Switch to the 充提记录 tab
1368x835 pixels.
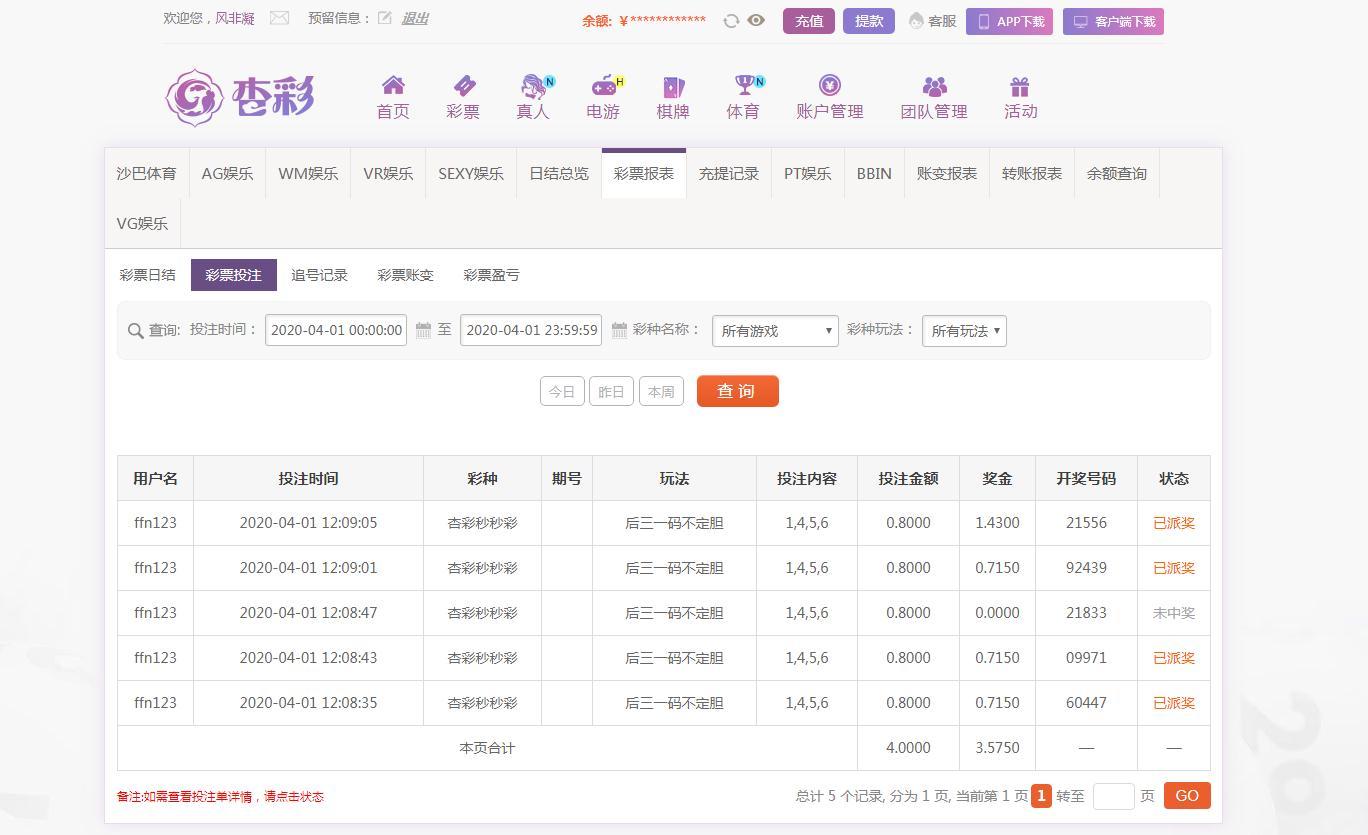pyautogui.click(x=728, y=173)
